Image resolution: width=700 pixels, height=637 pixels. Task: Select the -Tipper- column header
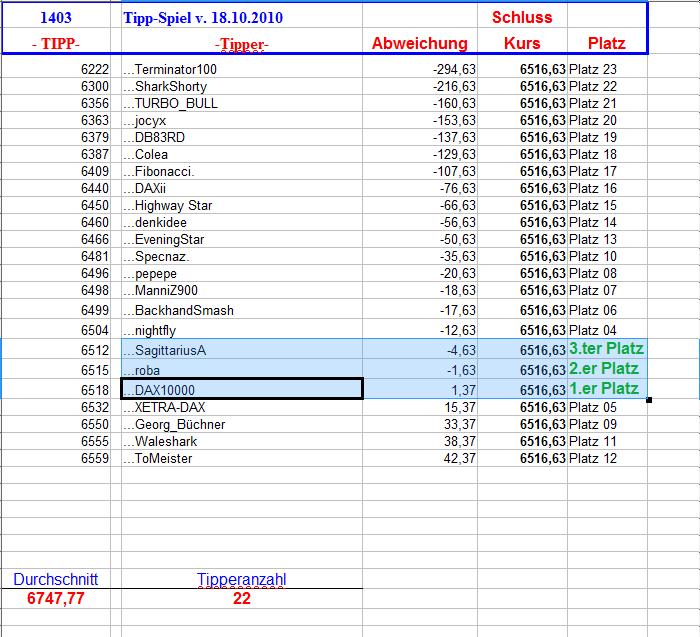tap(242, 43)
